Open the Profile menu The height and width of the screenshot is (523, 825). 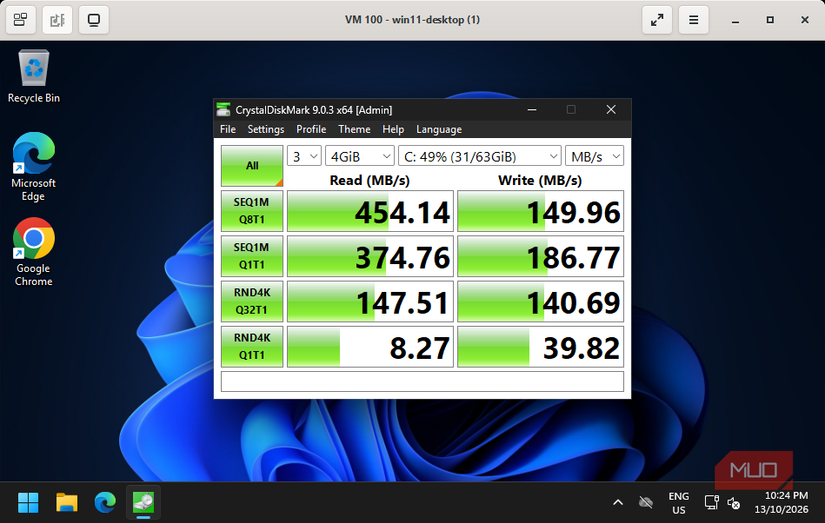[x=311, y=129]
